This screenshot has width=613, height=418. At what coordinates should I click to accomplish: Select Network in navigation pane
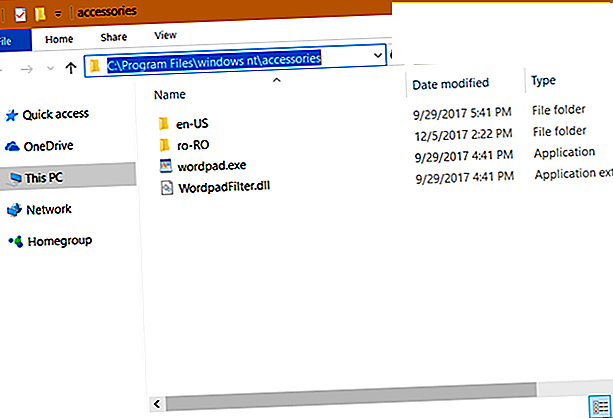(x=49, y=210)
